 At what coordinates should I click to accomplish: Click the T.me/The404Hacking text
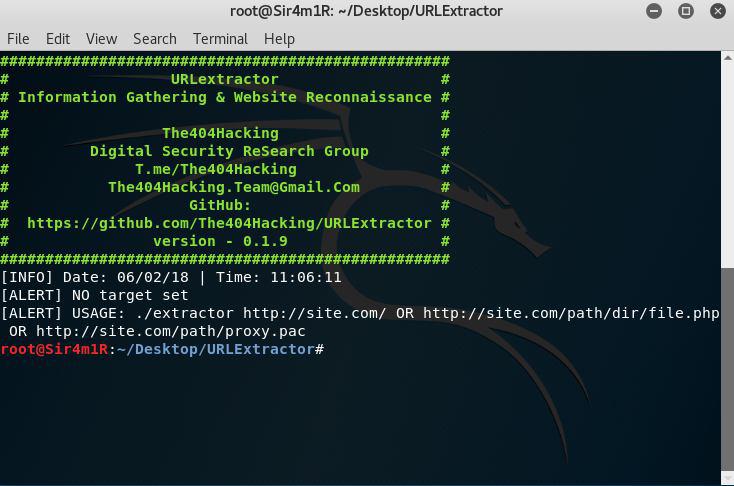[x=215, y=169]
